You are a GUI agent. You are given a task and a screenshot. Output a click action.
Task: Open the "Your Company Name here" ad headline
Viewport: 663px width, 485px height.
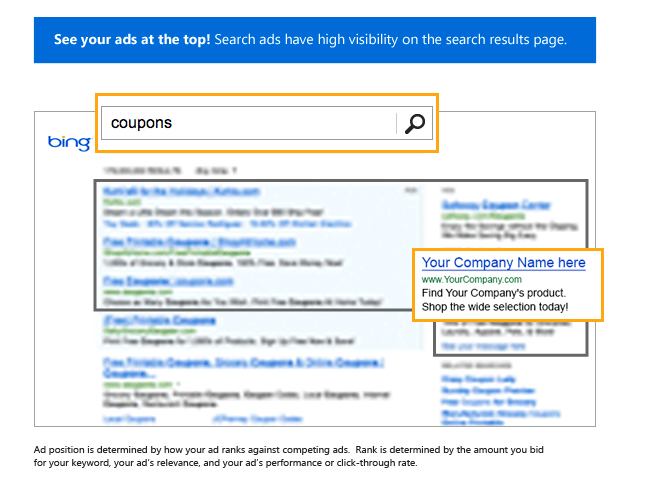click(503, 263)
